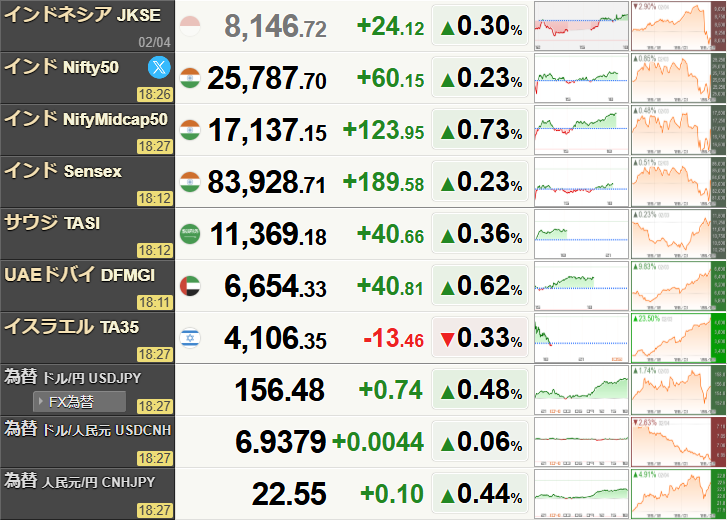
Task: Click the NifyMidcap50 price 17,137.15
Action: click(x=267, y=131)
